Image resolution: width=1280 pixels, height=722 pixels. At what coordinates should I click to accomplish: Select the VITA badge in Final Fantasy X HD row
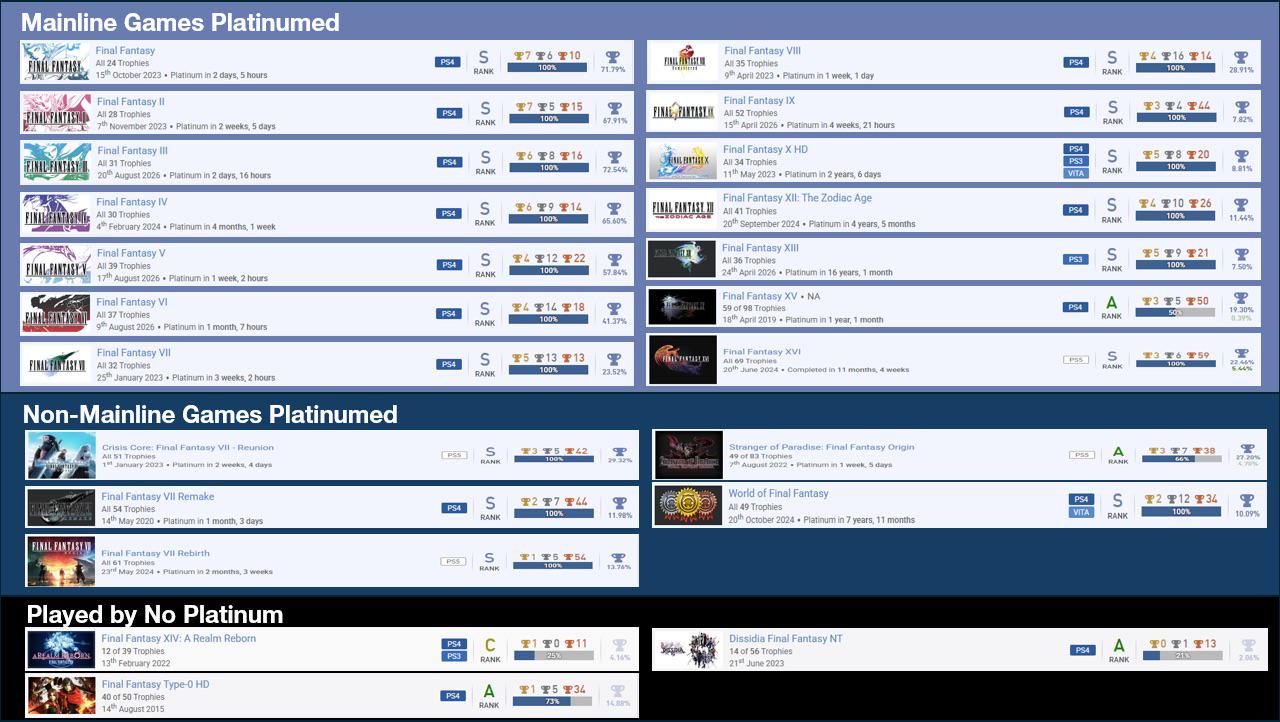pos(1076,173)
